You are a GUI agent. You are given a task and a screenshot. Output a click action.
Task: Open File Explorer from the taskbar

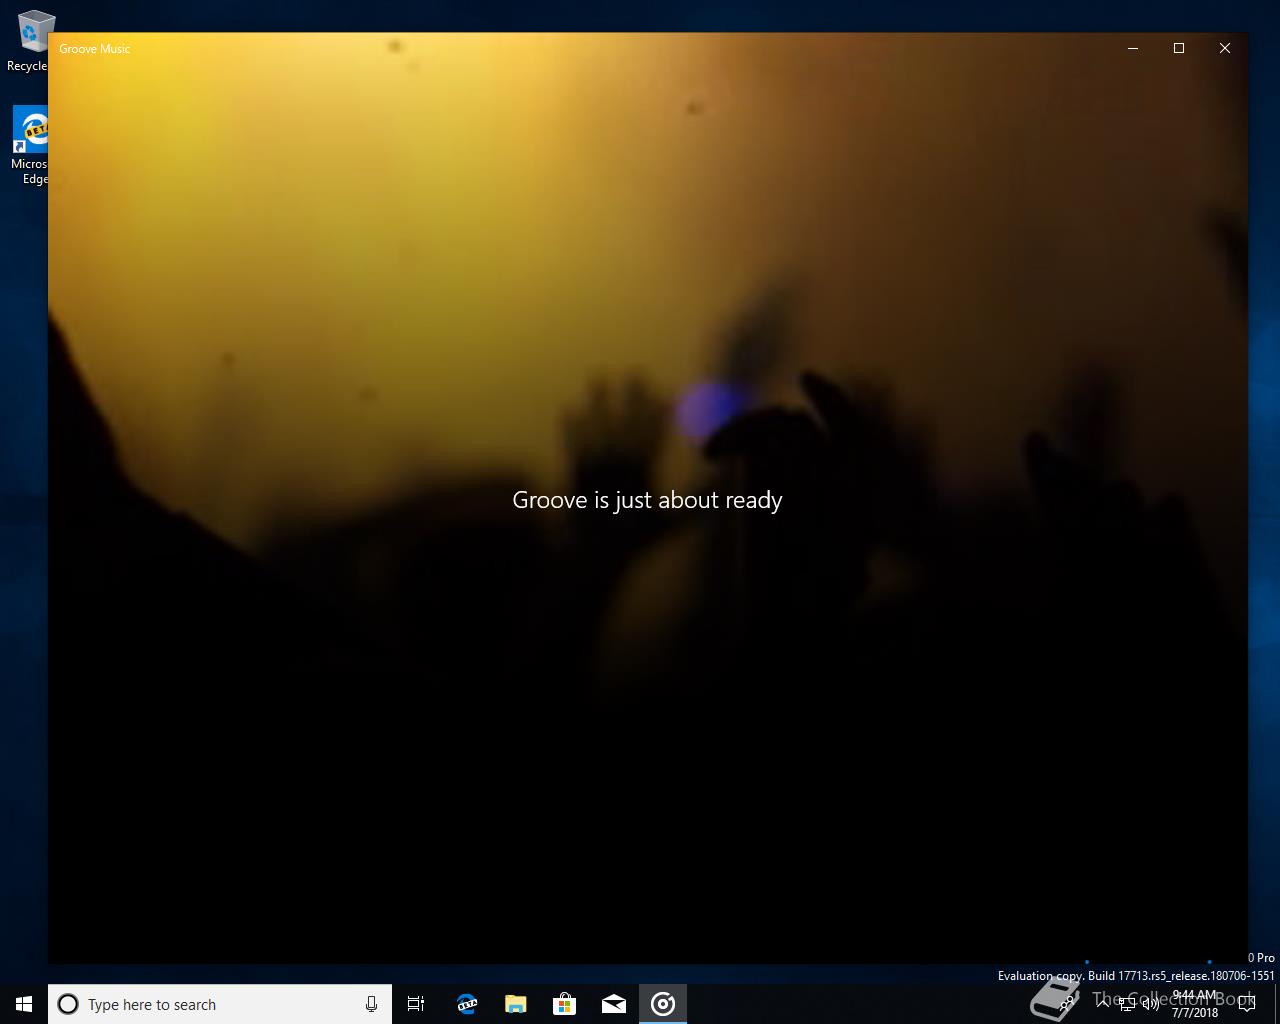coord(515,1004)
